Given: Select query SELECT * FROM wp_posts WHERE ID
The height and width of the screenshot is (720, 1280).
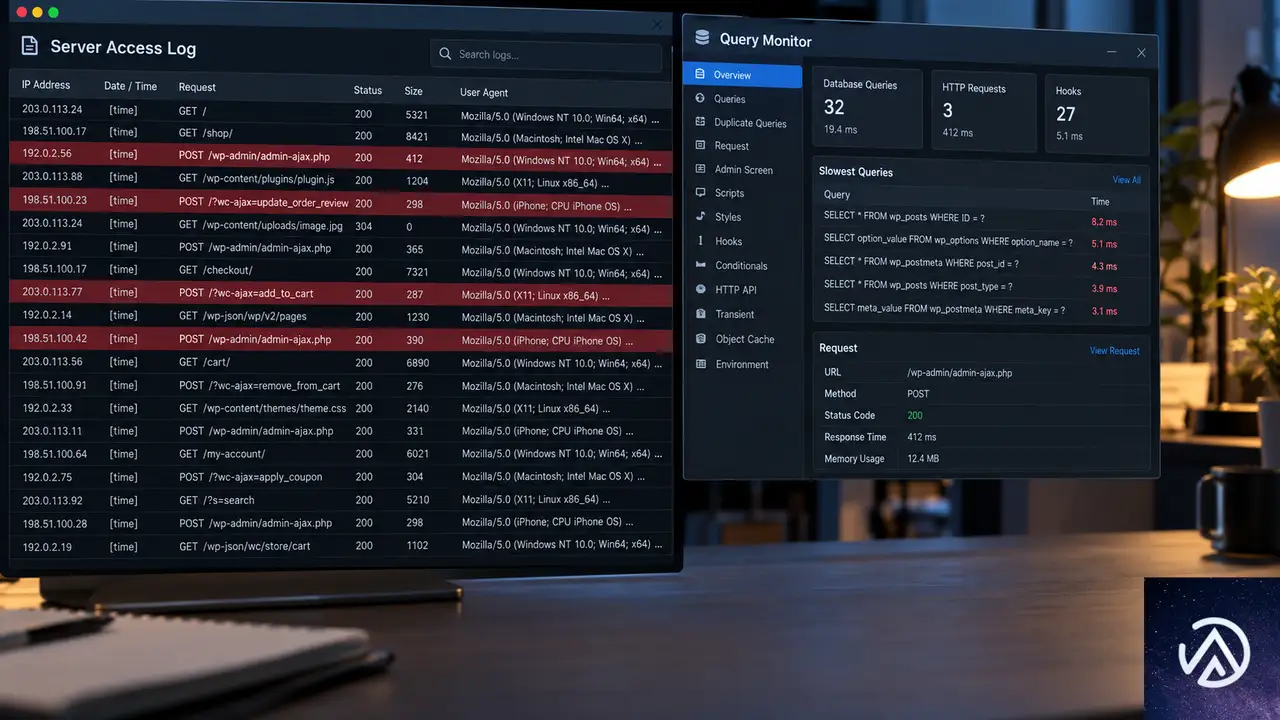Looking at the screenshot, I should click(904, 217).
